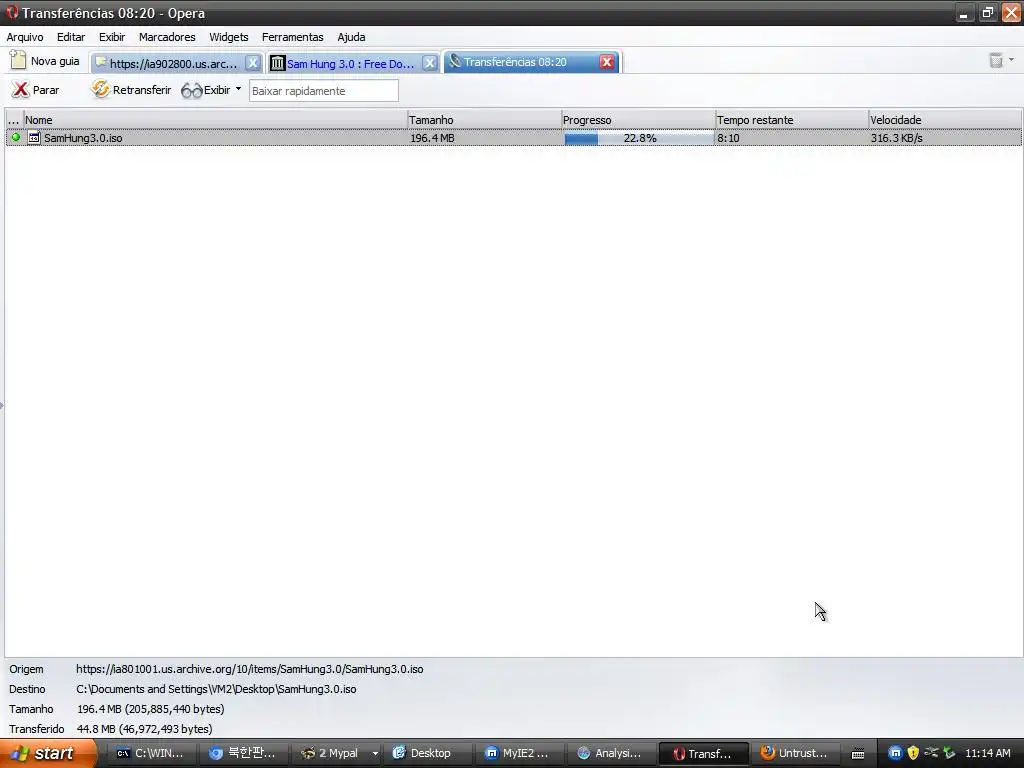Open the Ferramentas menu
The height and width of the screenshot is (768, 1024).
(293, 37)
